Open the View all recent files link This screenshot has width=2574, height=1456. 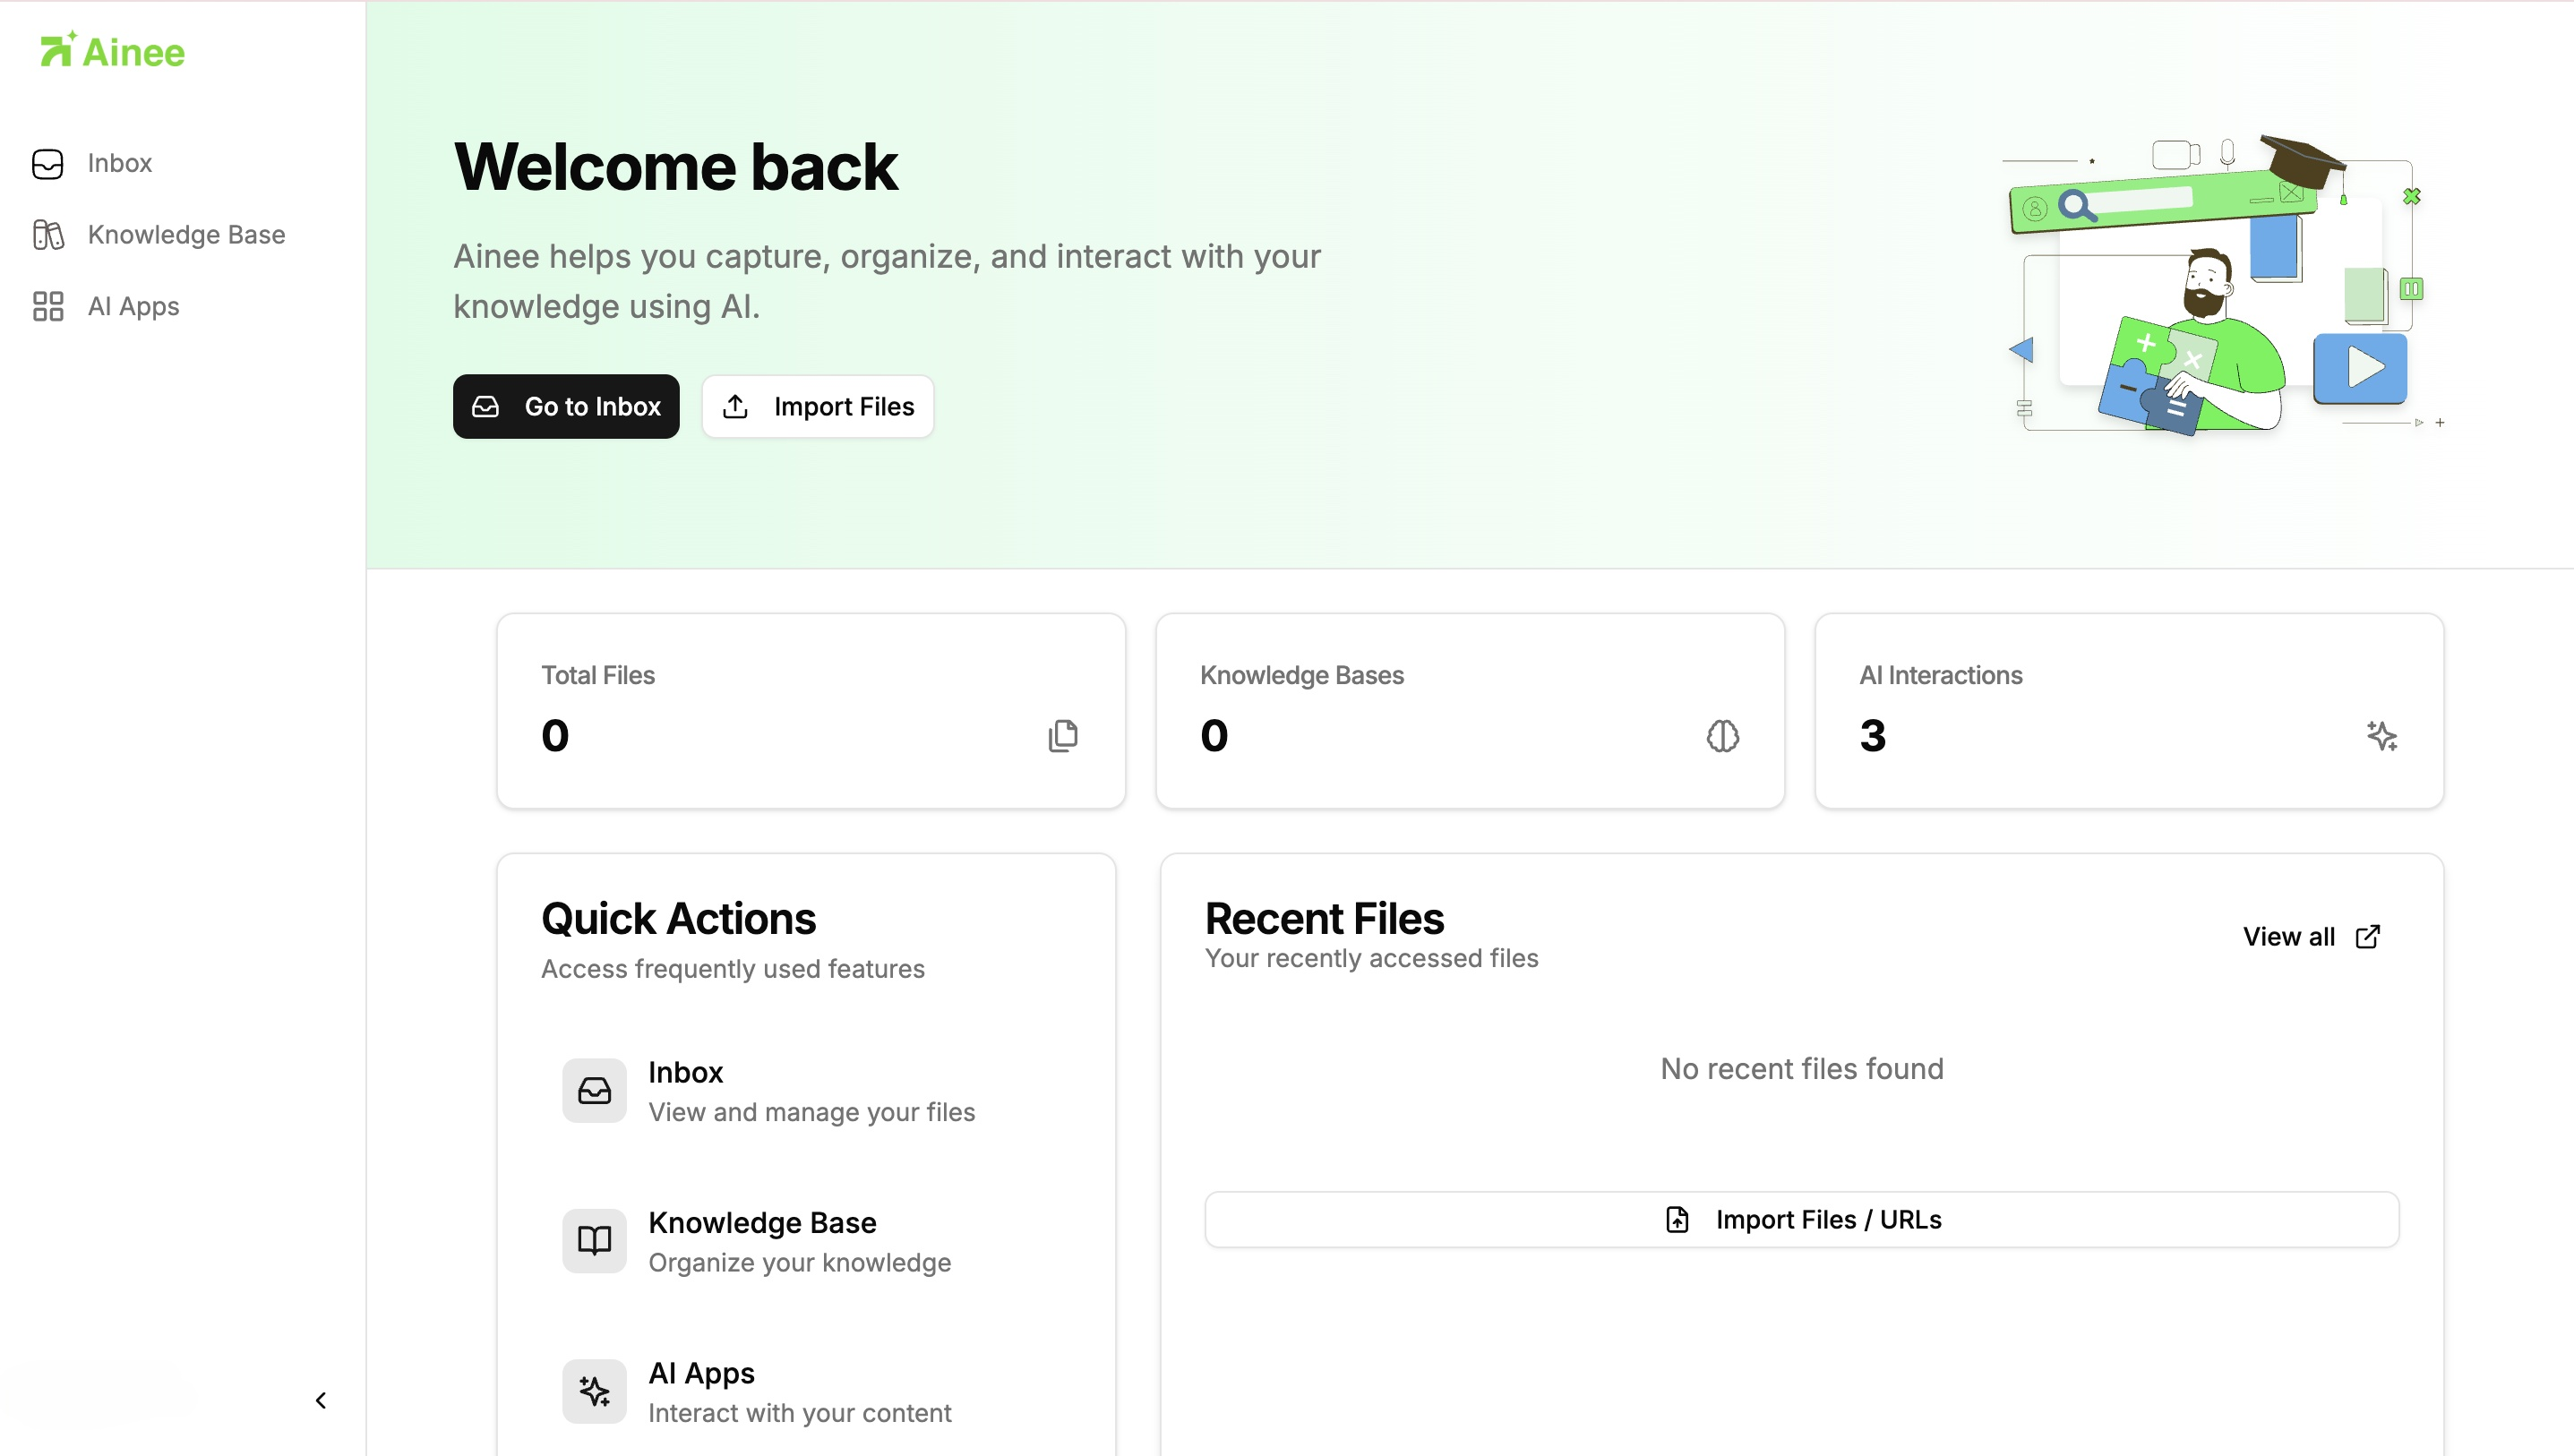tap(2310, 937)
